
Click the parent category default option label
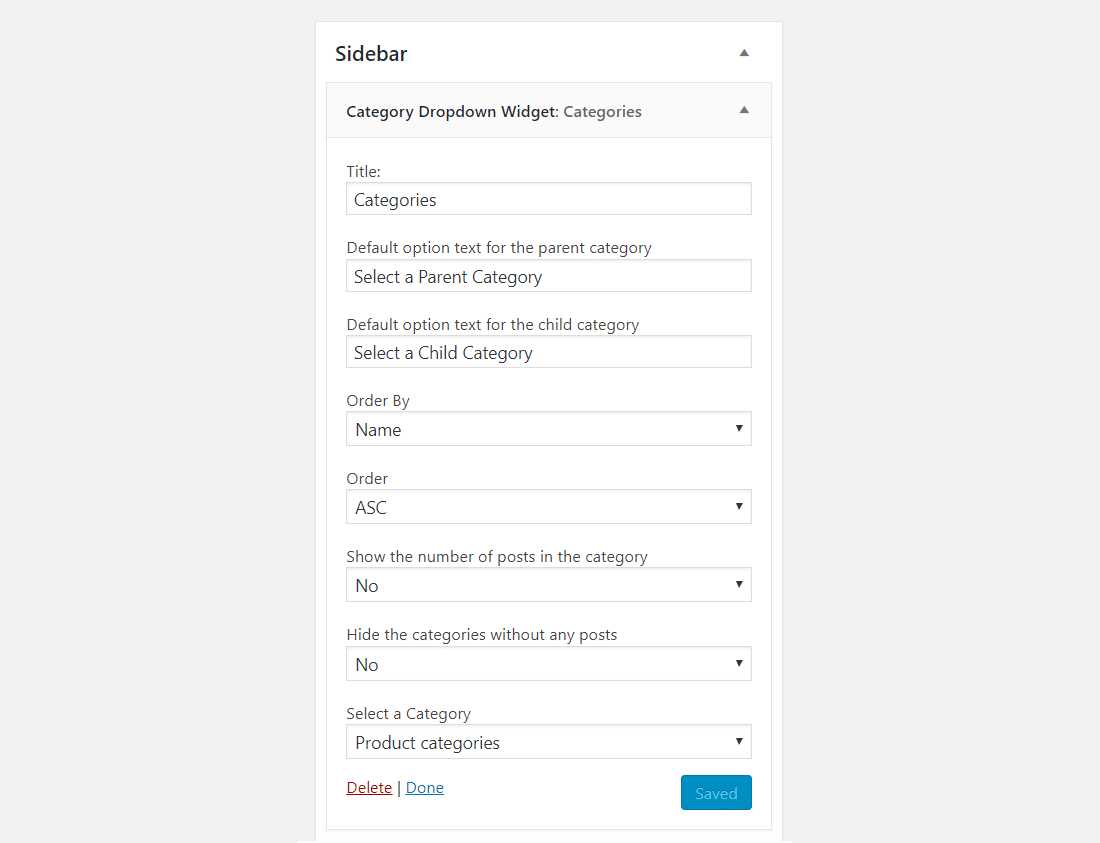pos(498,247)
